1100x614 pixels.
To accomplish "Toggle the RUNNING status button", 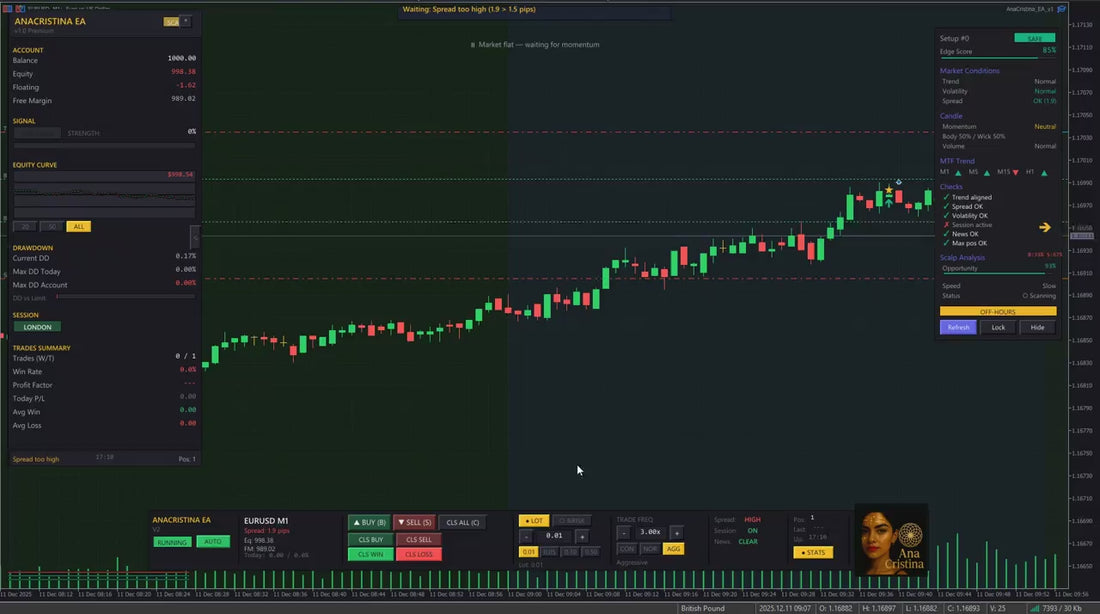I will [x=171, y=542].
